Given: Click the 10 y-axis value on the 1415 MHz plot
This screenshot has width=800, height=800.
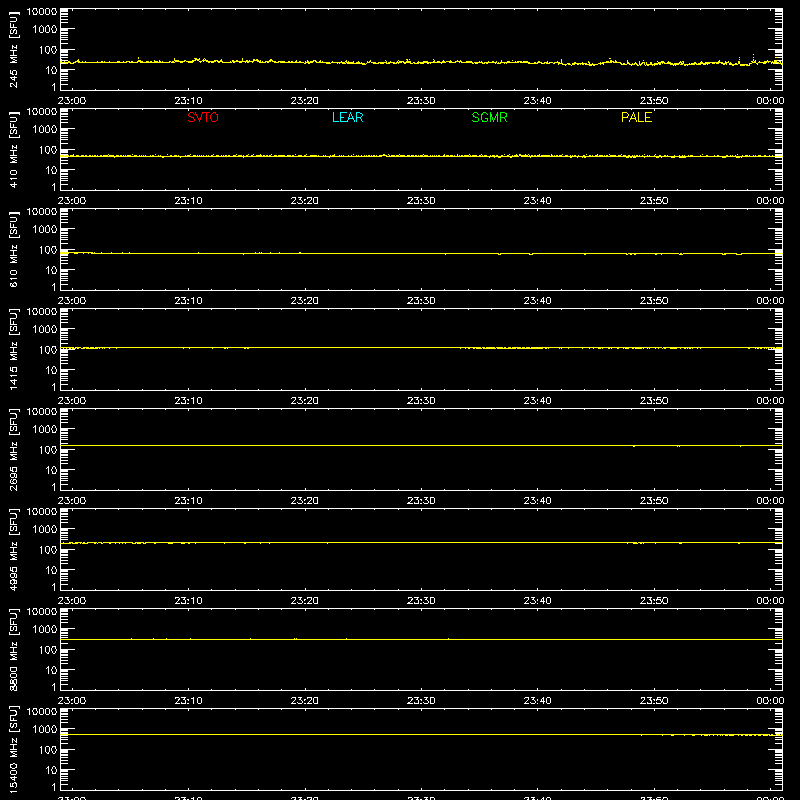Looking at the screenshot, I should click(x=51, y=370).
